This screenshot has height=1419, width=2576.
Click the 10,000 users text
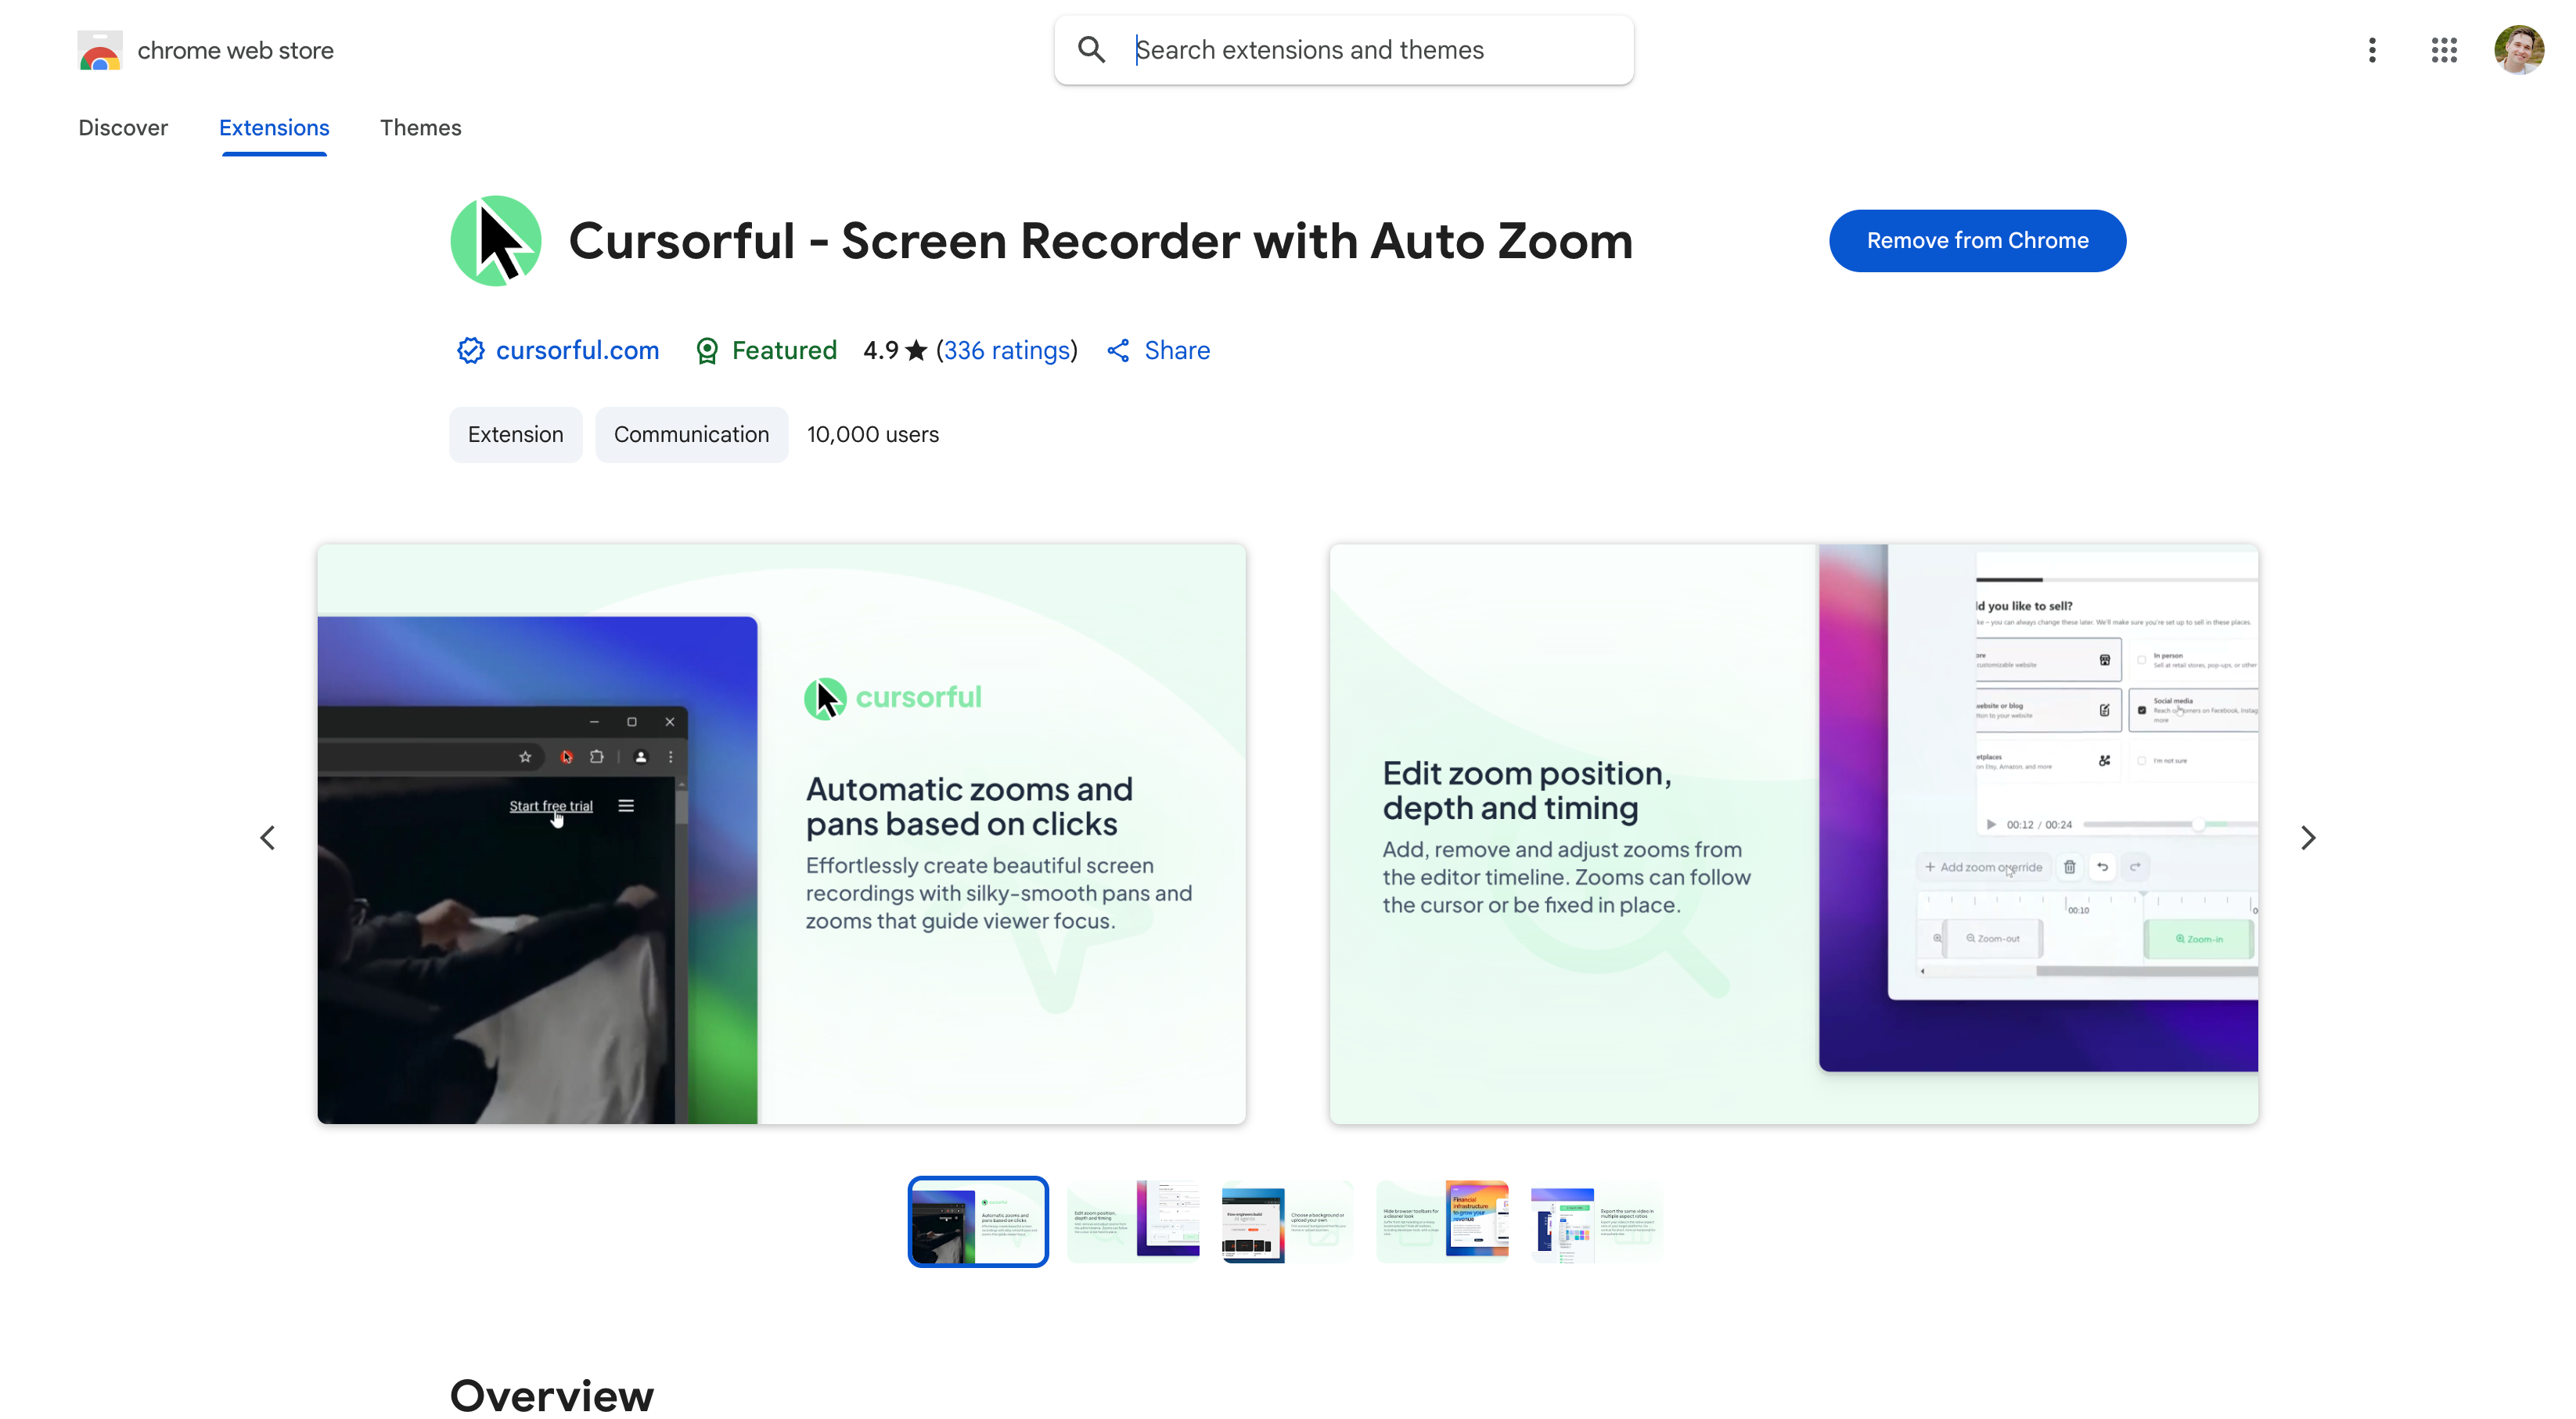(873, 435)
